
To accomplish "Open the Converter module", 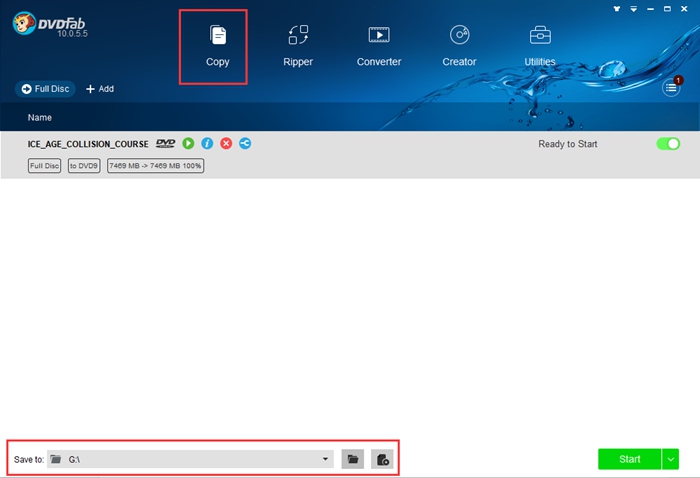I will point(379,46).
